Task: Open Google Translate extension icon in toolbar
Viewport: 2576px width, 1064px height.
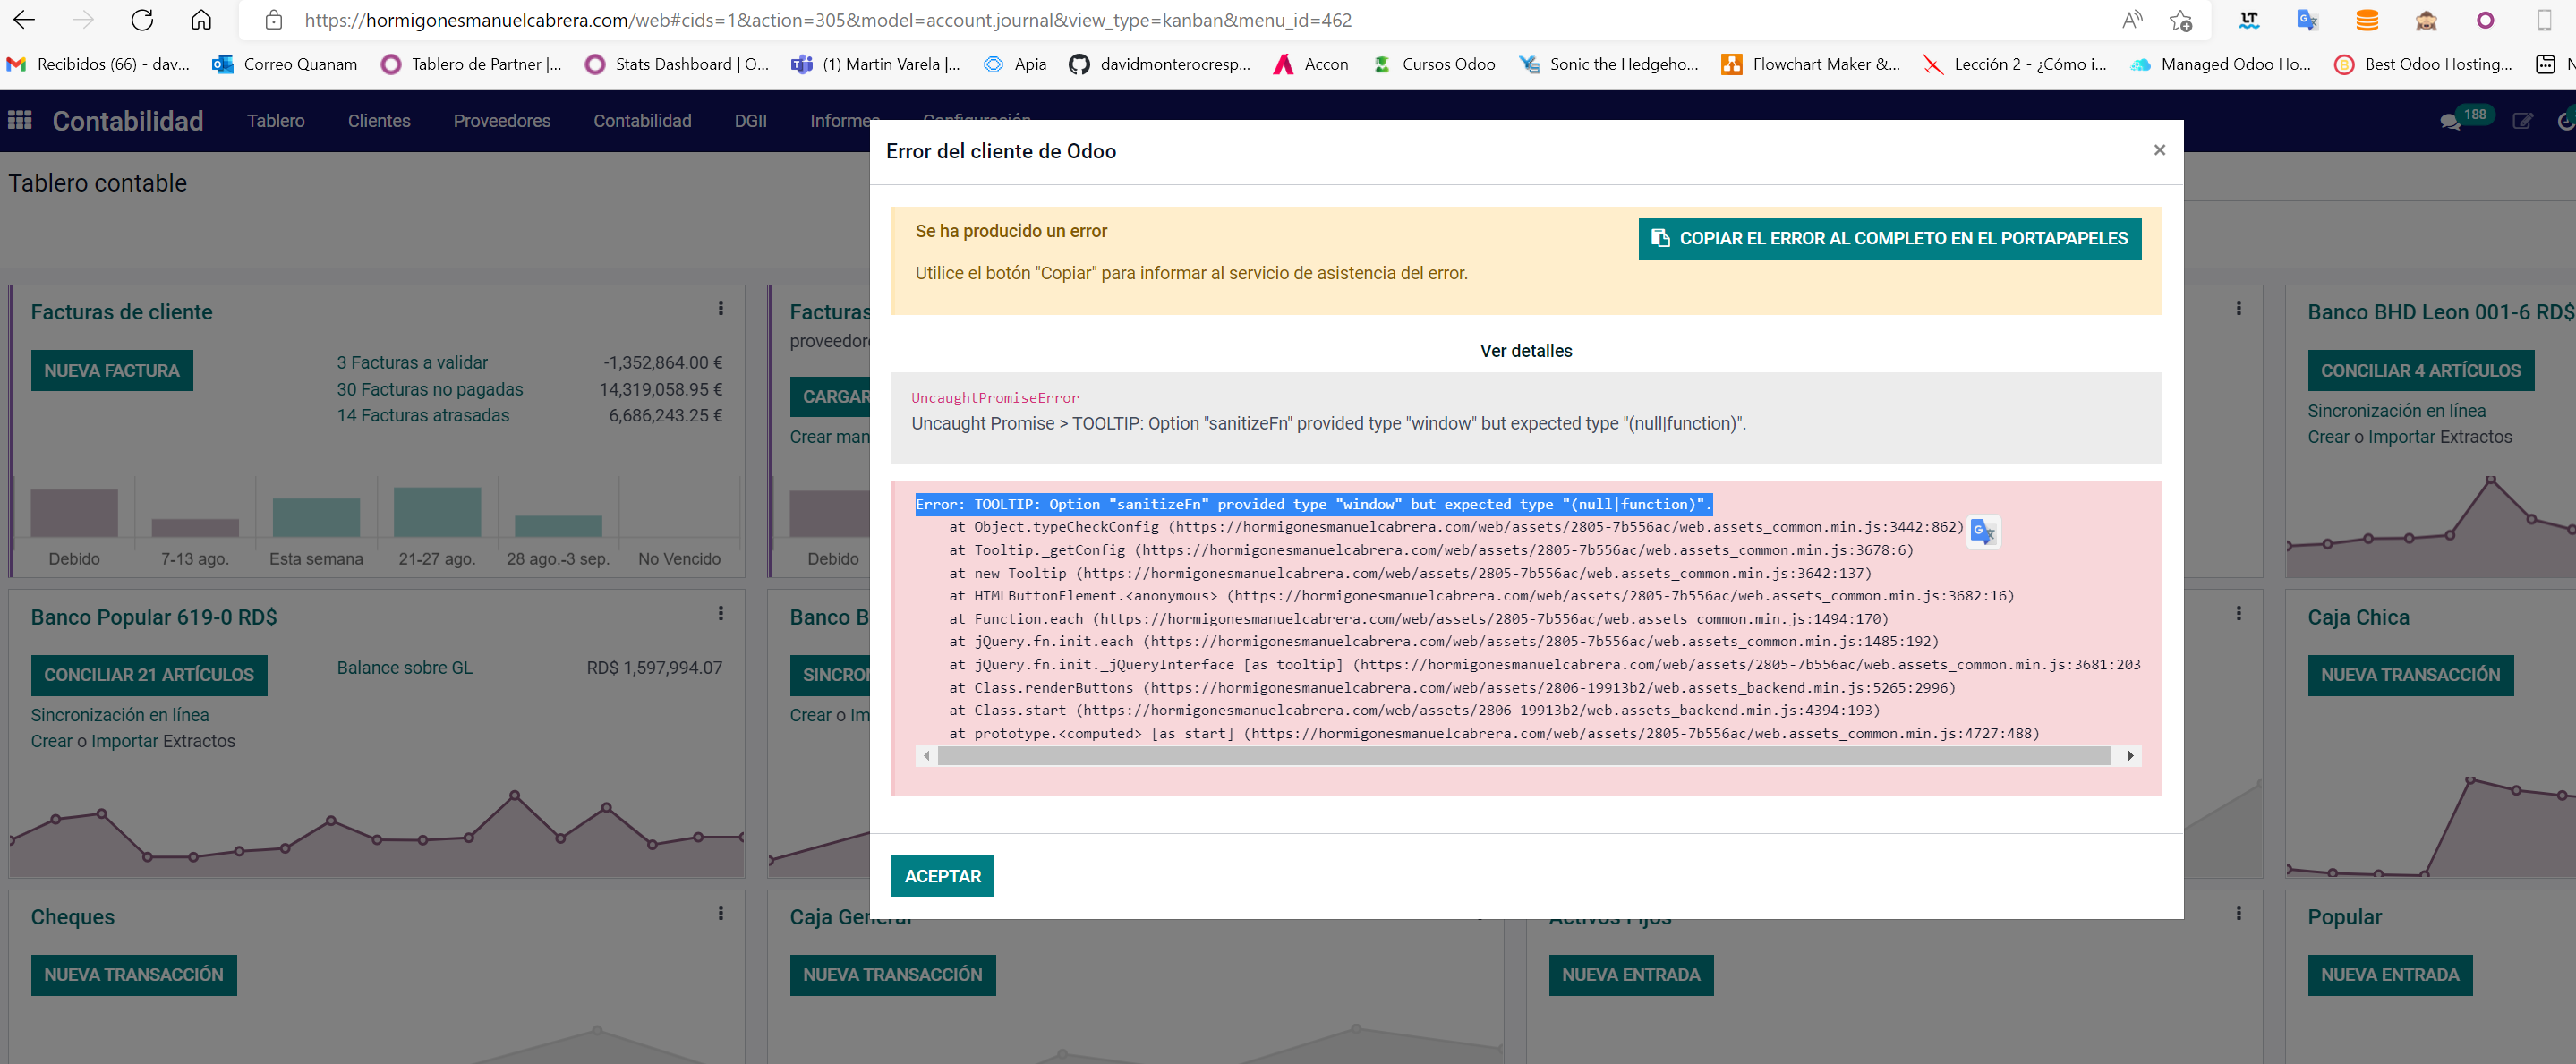Action: point(2308,20)
